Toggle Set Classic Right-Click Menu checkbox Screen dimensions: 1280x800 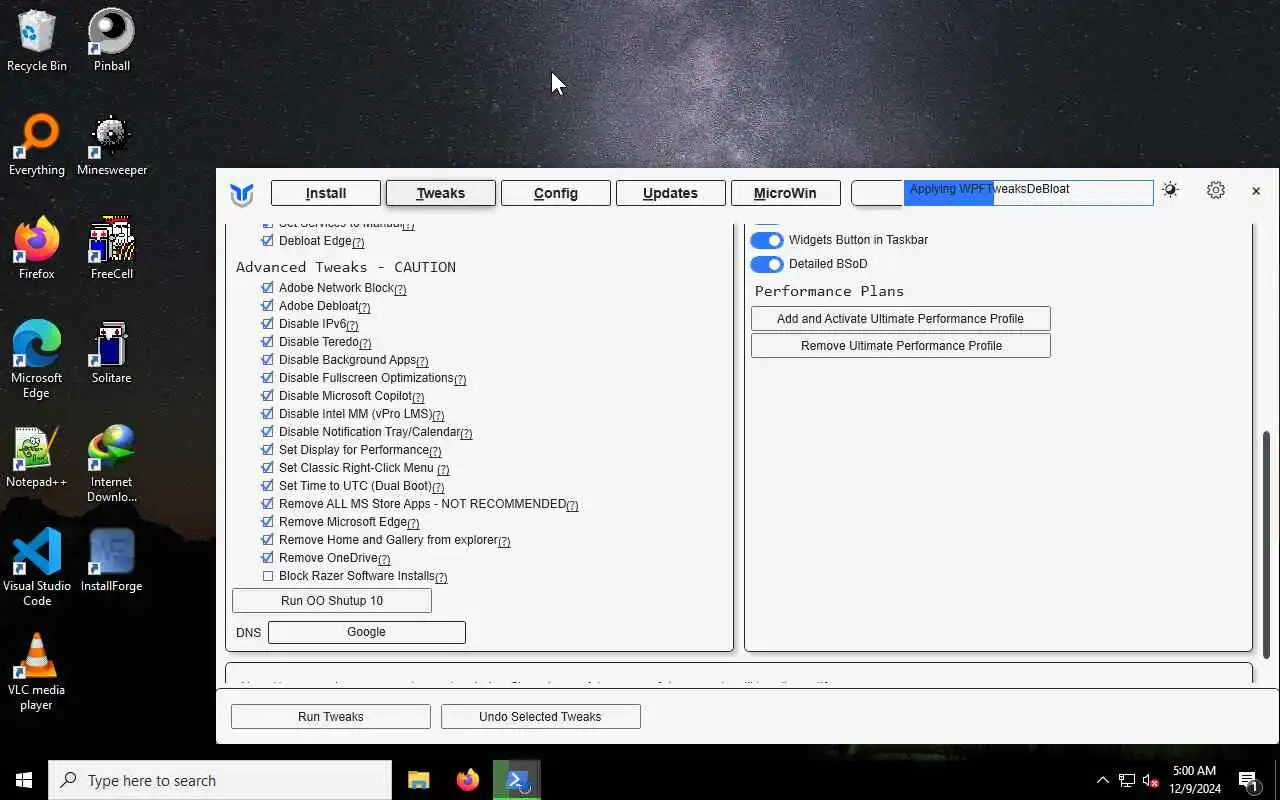[267, 468]
